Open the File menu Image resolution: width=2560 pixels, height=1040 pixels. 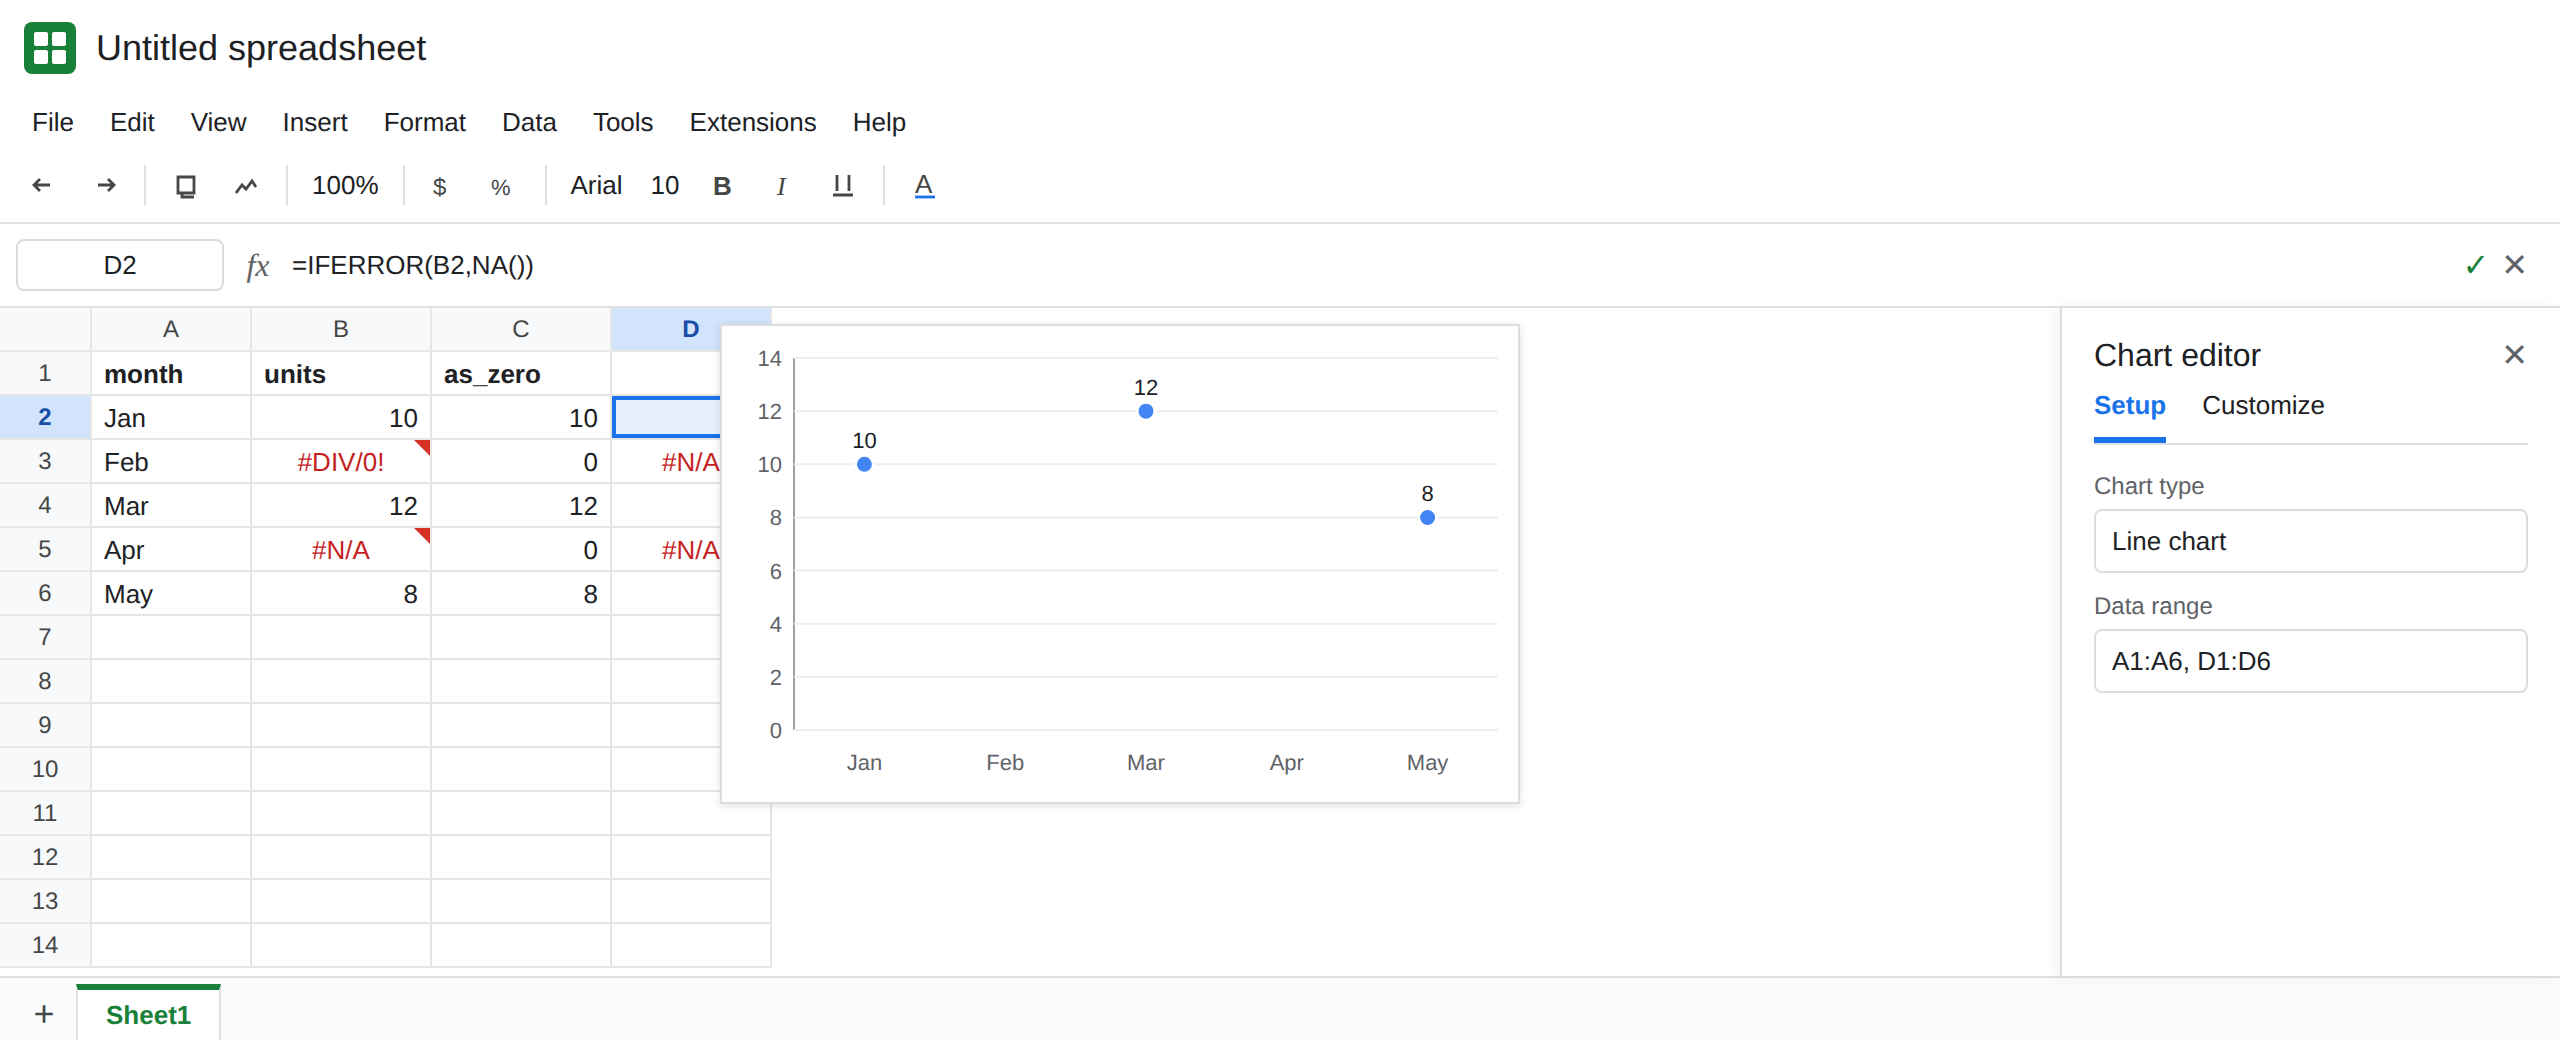(x=53, y=122)
